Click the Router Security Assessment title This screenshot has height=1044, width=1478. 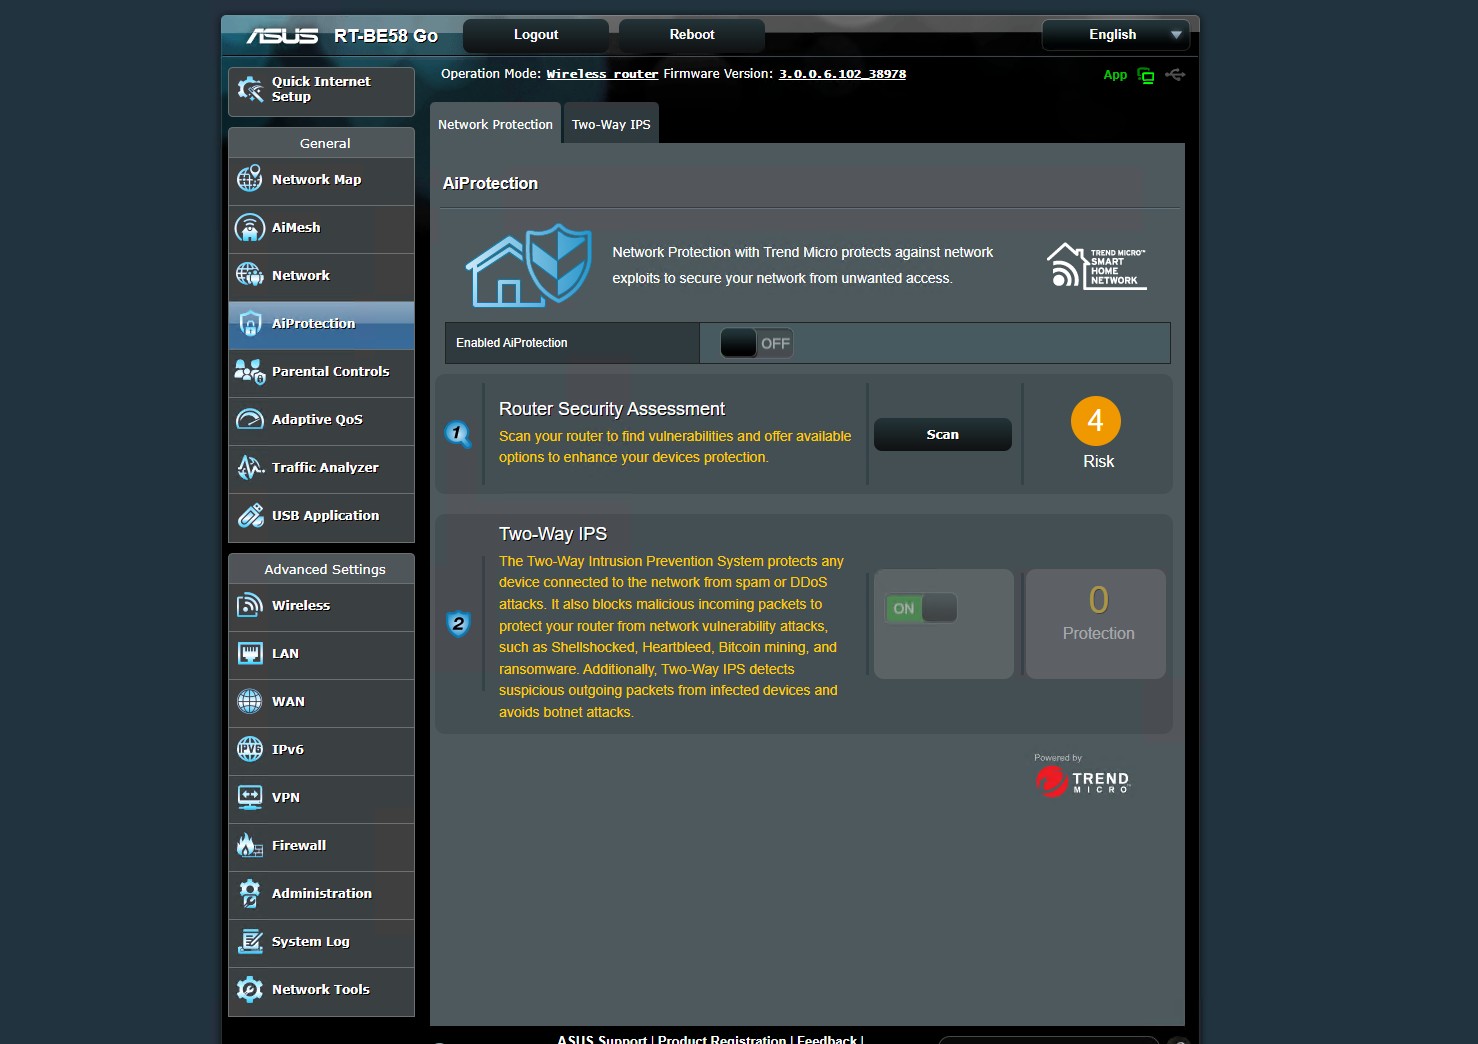612,409
